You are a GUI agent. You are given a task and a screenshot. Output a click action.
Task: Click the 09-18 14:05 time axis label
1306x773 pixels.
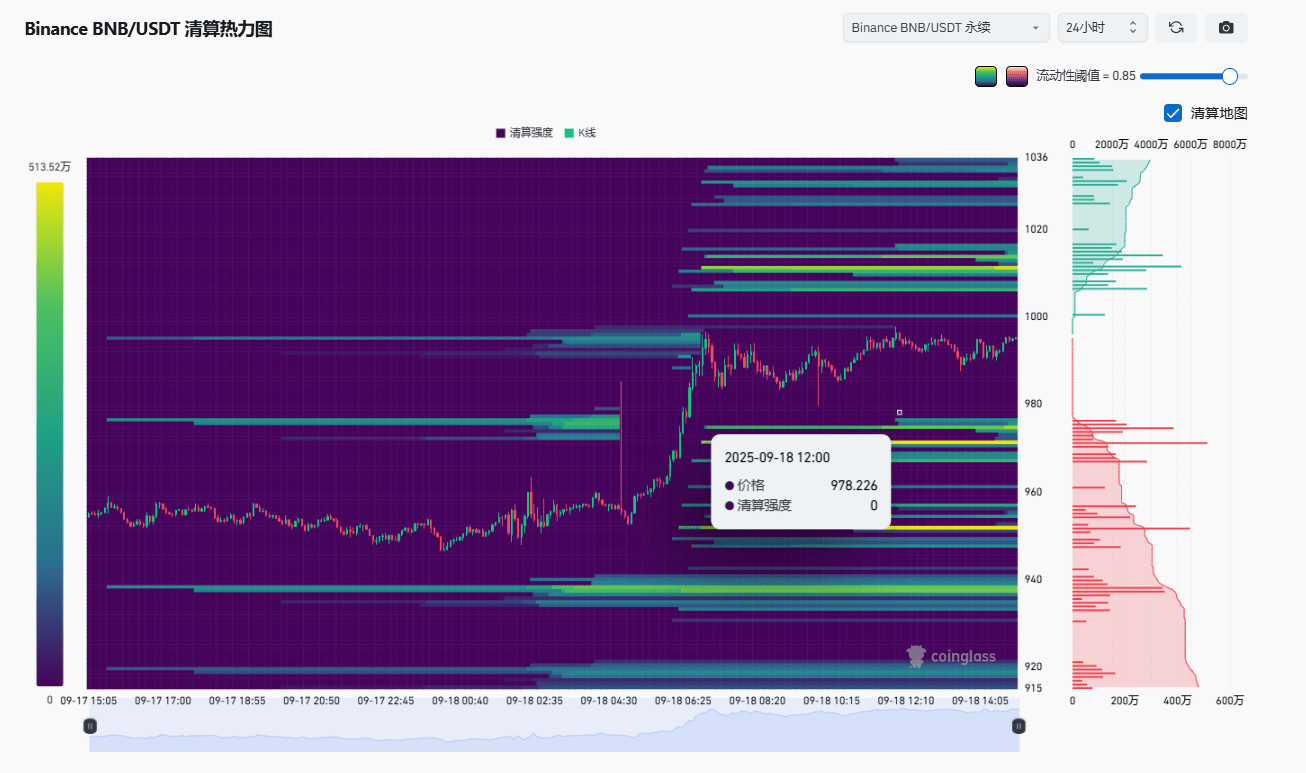(980, 701)
